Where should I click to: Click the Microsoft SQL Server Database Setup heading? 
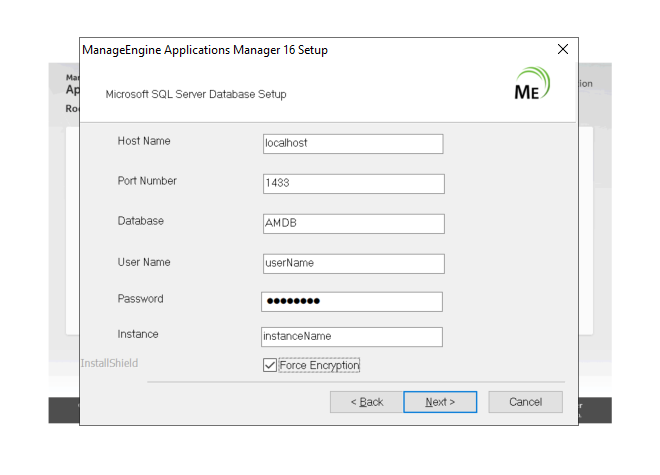click(196, 94)
